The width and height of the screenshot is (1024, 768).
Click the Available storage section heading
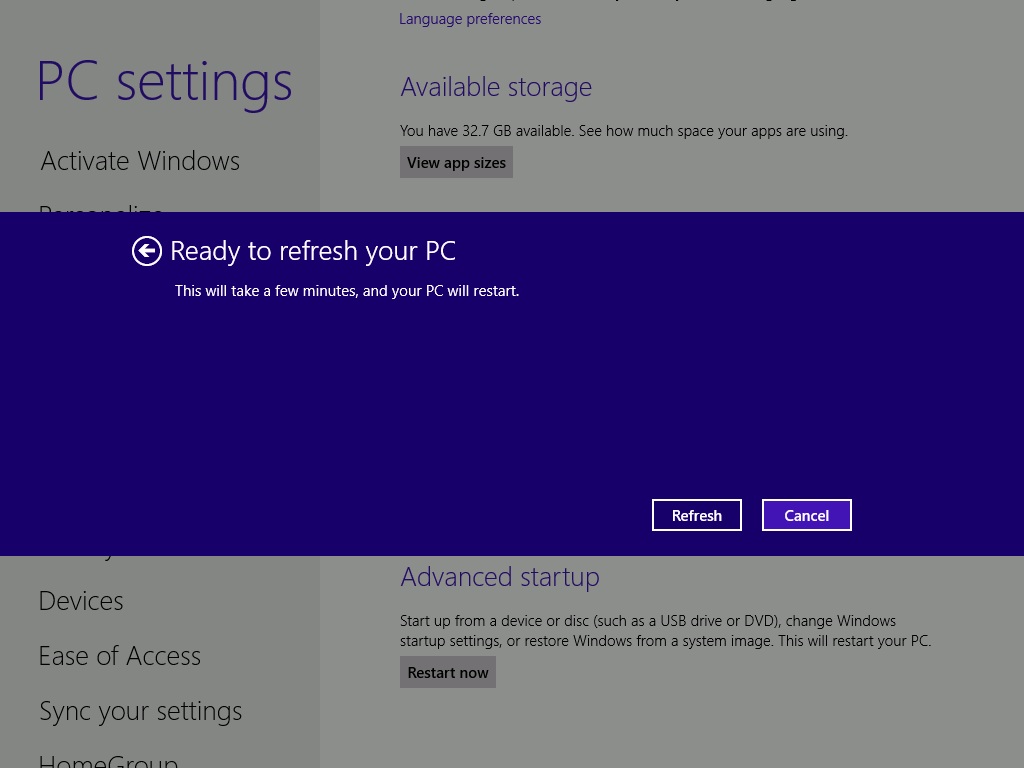[495, 87]
